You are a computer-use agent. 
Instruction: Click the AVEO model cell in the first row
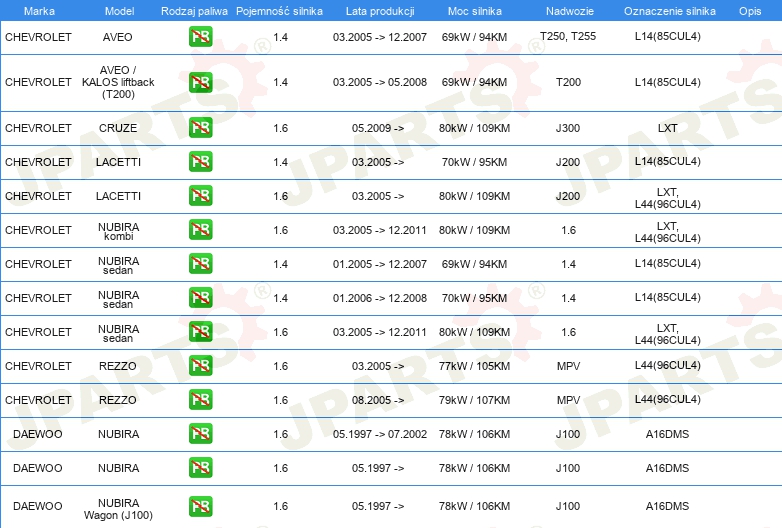pos(118,37)
